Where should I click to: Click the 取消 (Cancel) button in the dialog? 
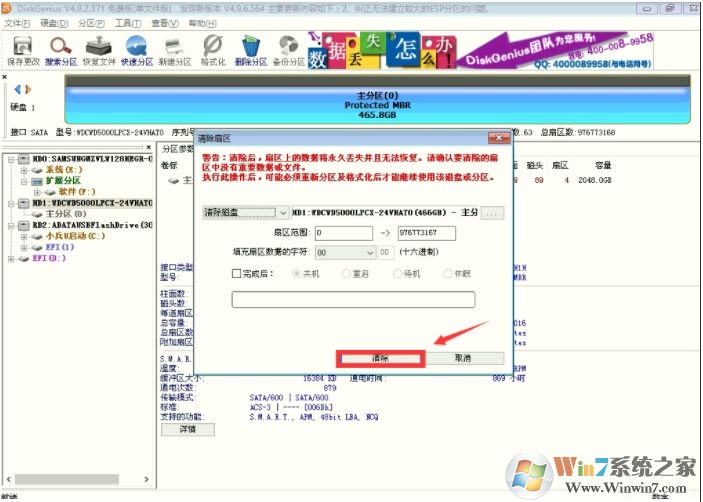463,358
